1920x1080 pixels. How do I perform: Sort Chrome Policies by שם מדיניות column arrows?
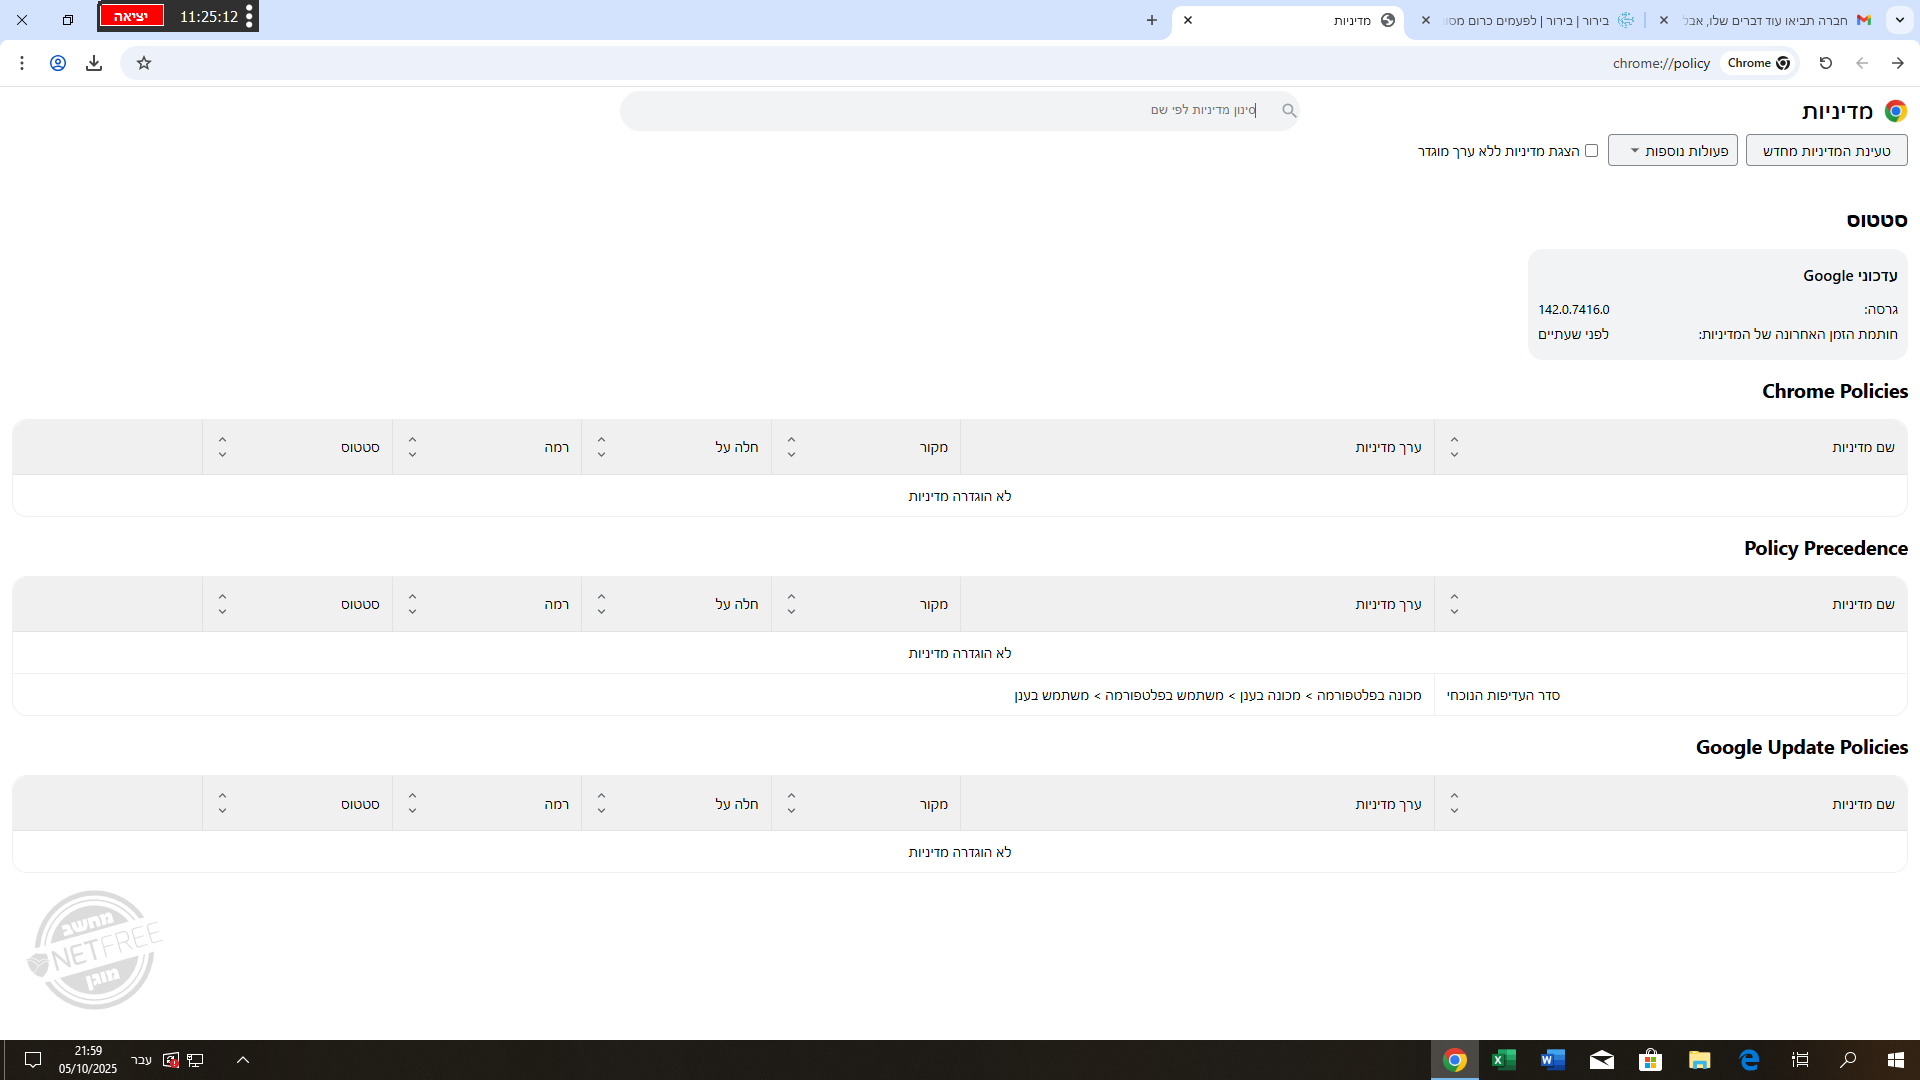(x=1454, y=447)
